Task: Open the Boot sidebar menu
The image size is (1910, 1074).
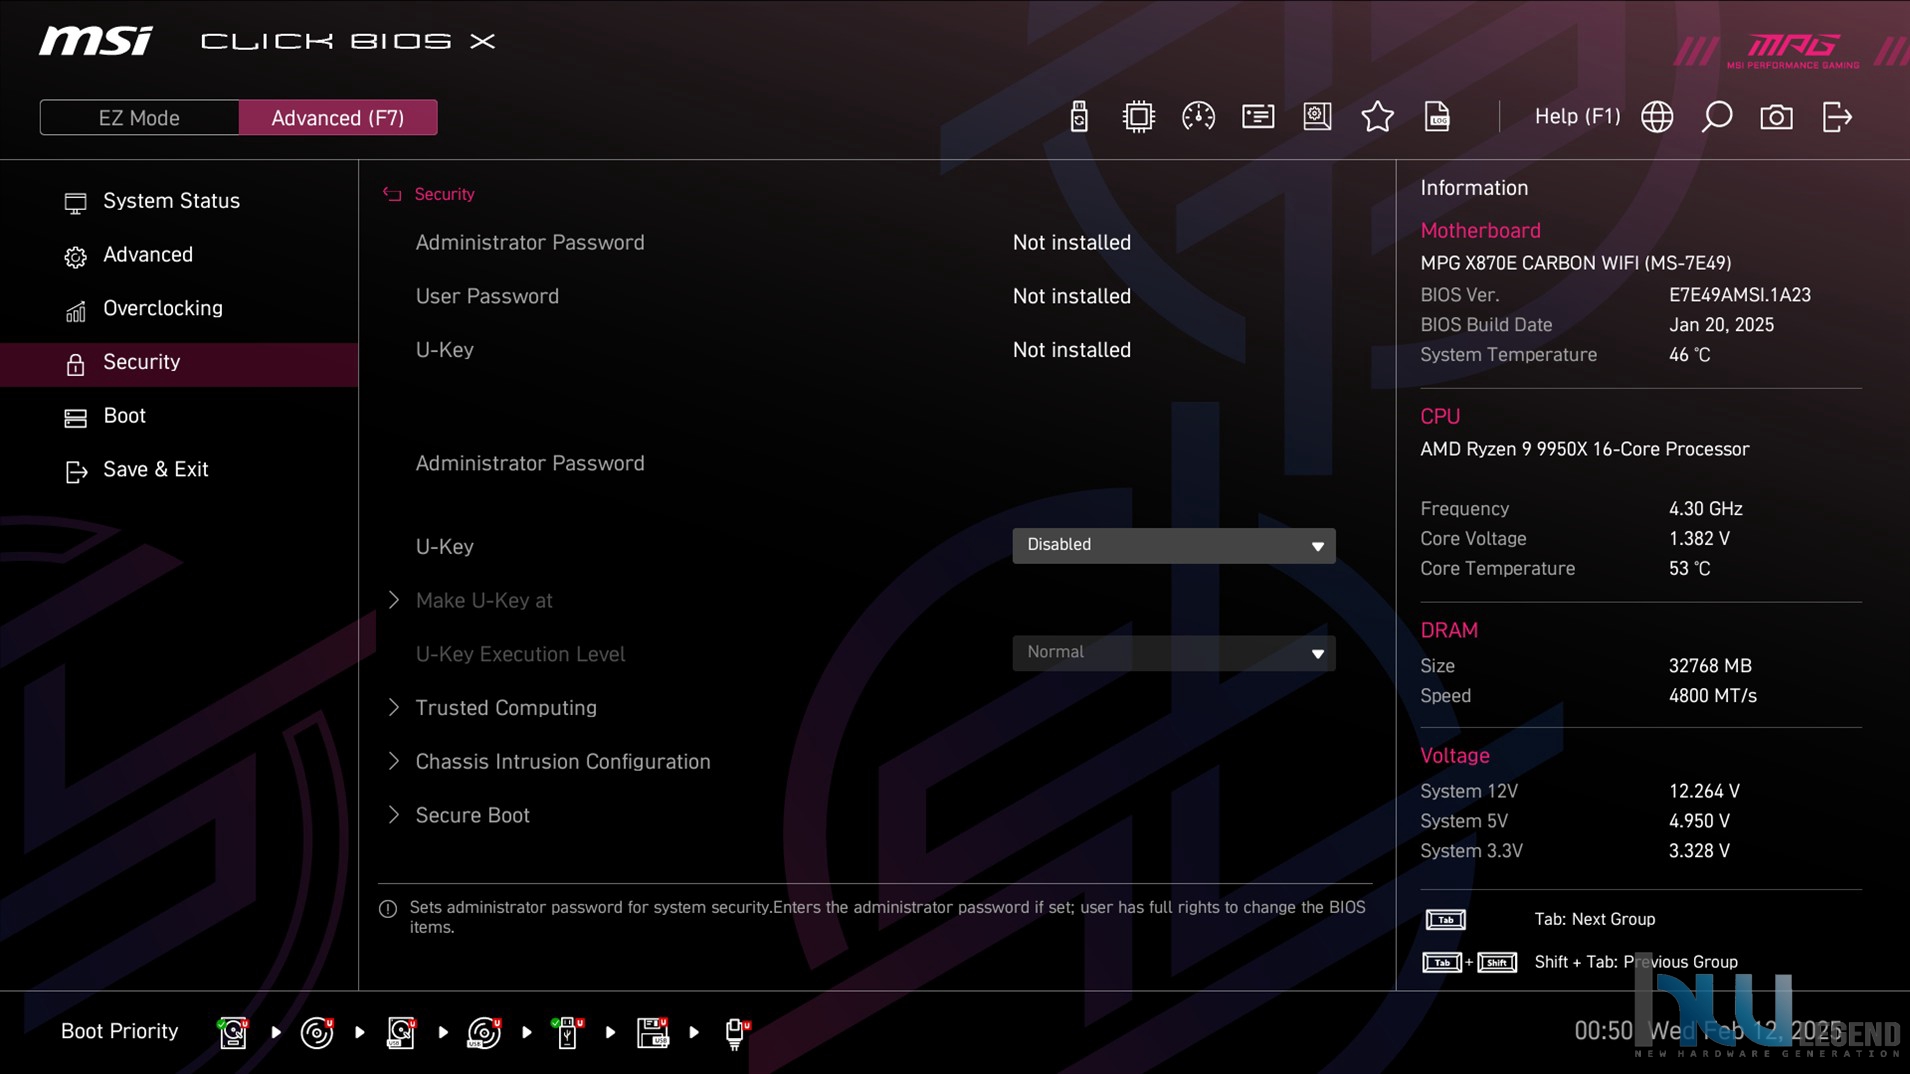Action: 179,416
